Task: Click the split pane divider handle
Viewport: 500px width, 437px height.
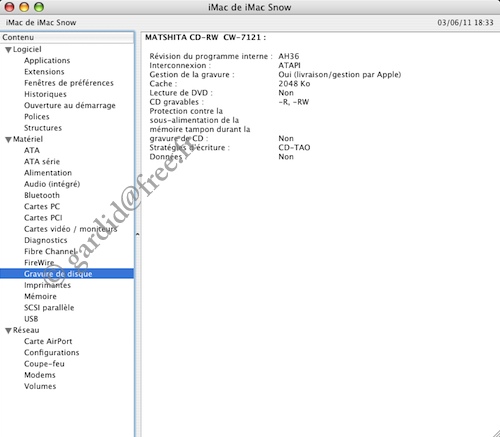Action: pyautogui.click(x=137, y=234)
